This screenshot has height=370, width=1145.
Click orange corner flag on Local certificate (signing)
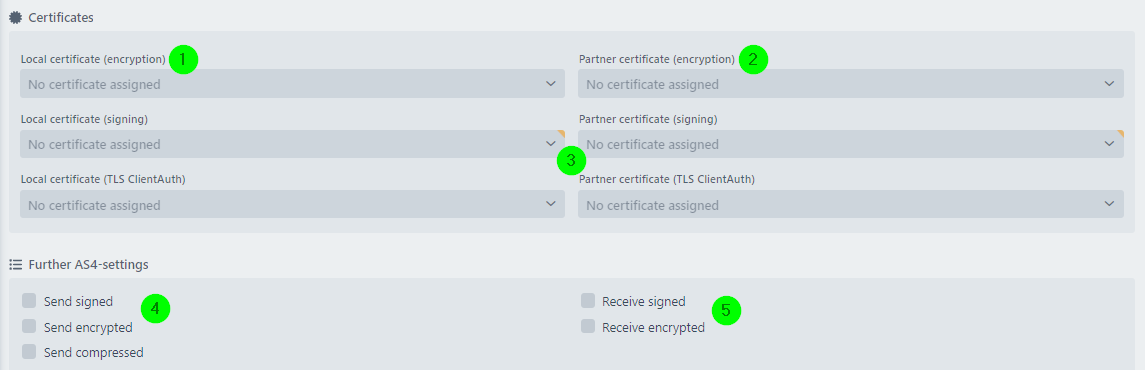[562, 134]
